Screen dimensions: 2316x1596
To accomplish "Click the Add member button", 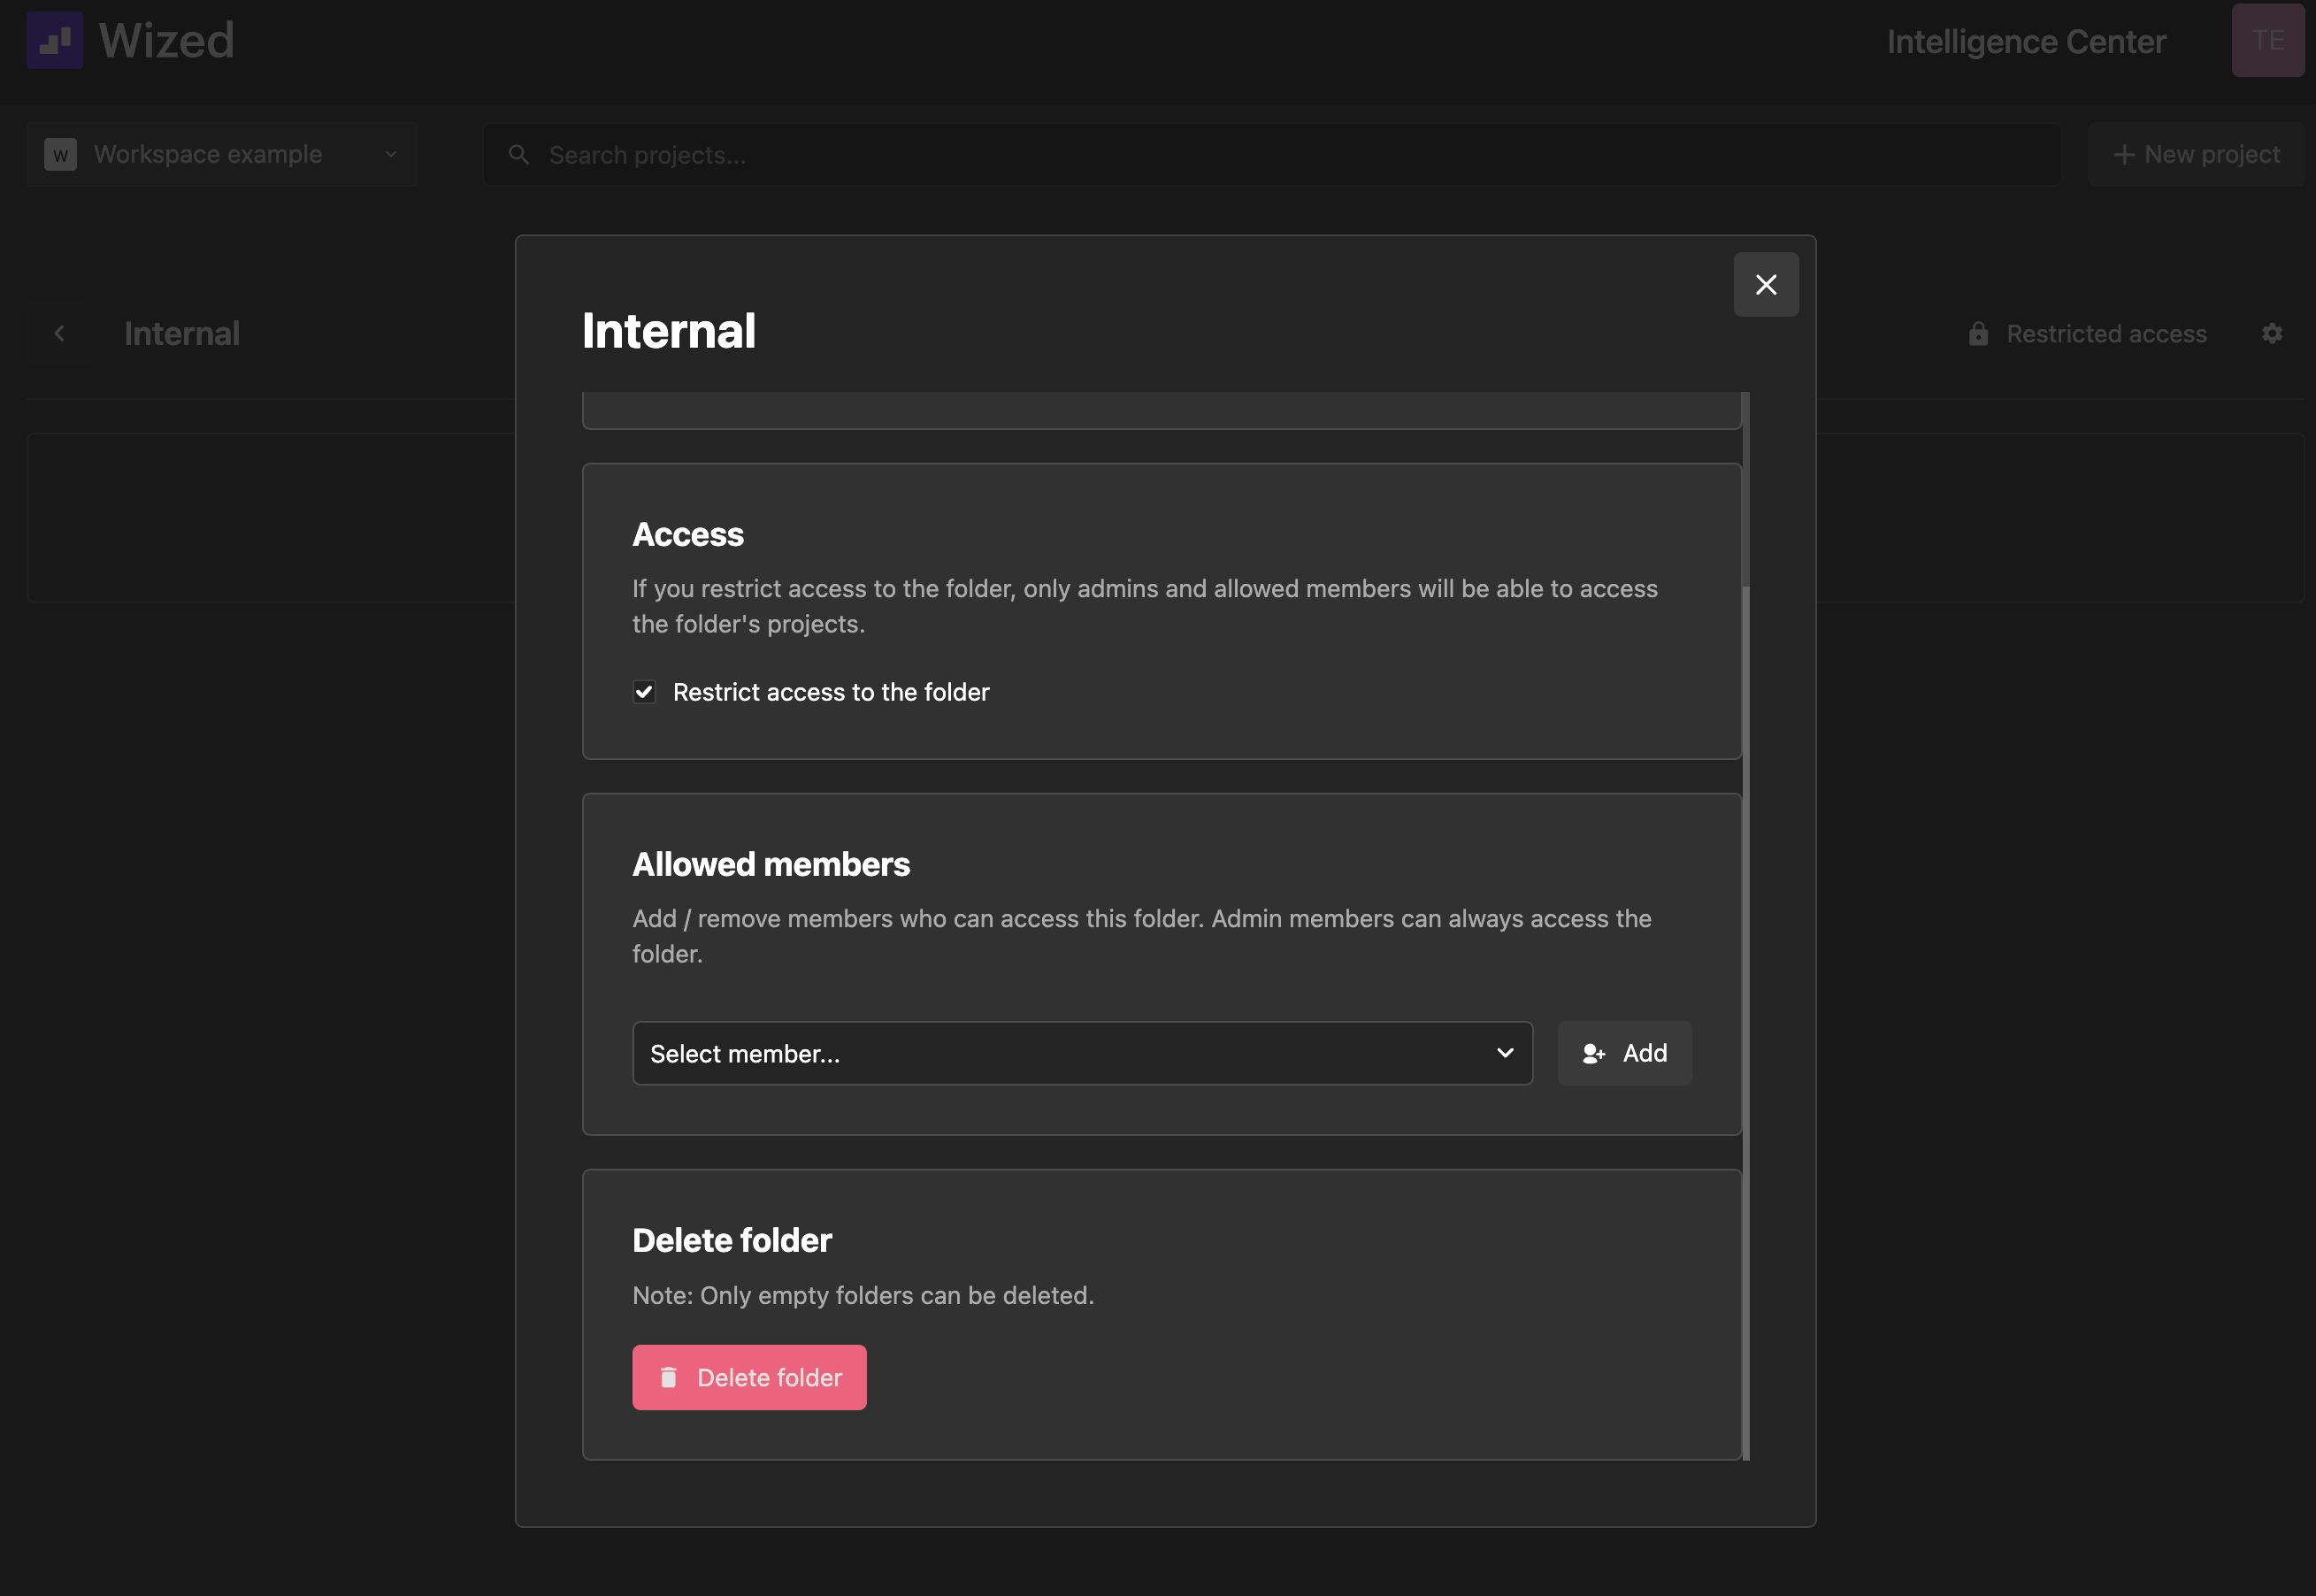I will 1625,1053.
